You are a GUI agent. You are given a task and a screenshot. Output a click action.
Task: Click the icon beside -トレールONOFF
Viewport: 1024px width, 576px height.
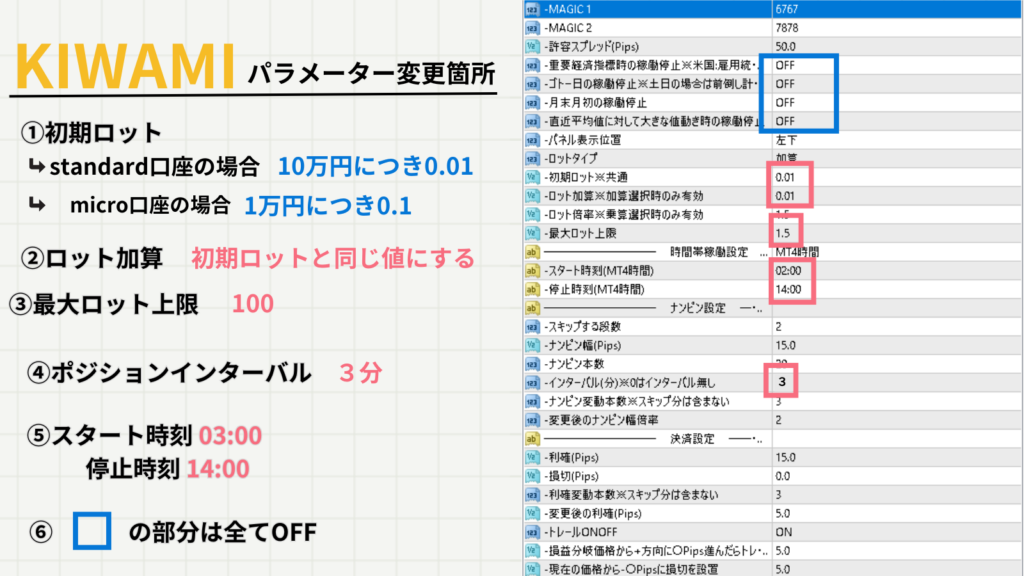(x=532, y=532)
